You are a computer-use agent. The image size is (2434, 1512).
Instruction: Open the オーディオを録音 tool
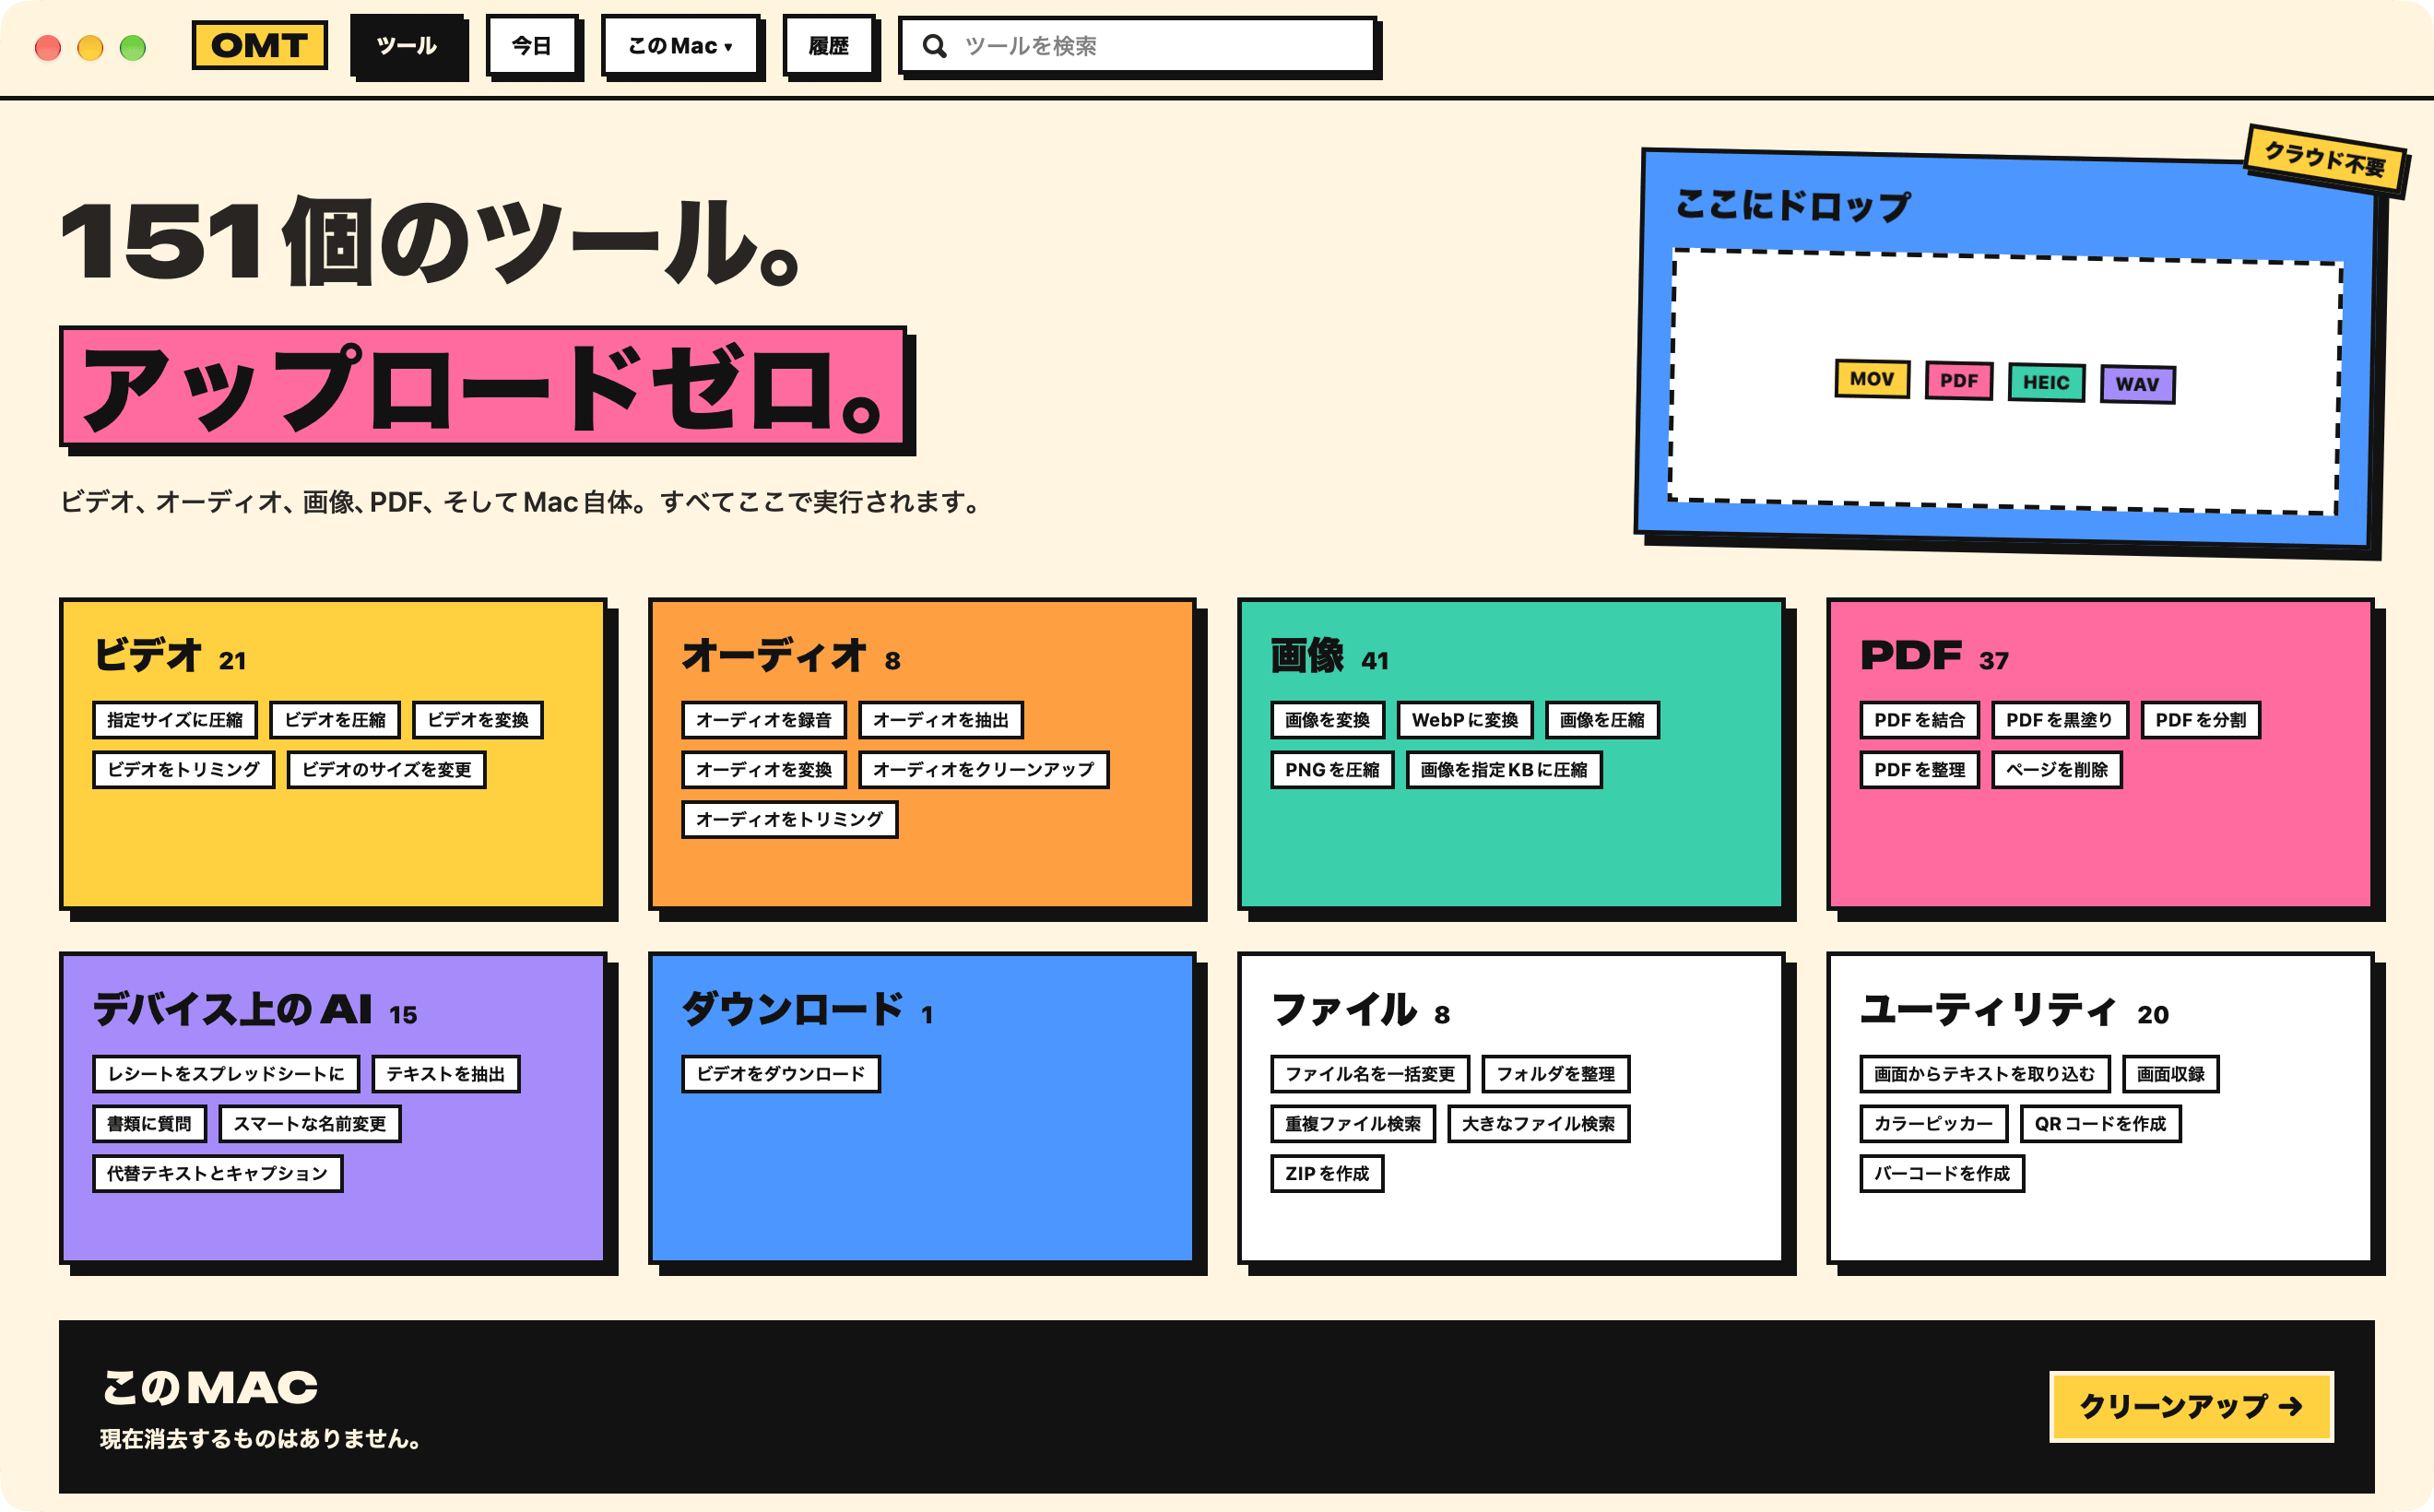[x=764, y=720]
